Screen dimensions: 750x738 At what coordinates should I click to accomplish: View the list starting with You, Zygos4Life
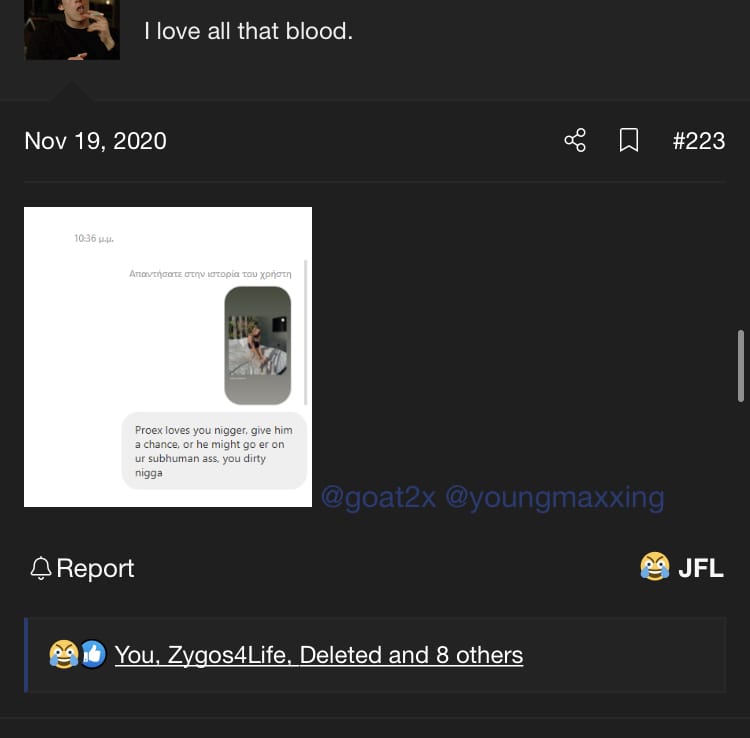319,655
